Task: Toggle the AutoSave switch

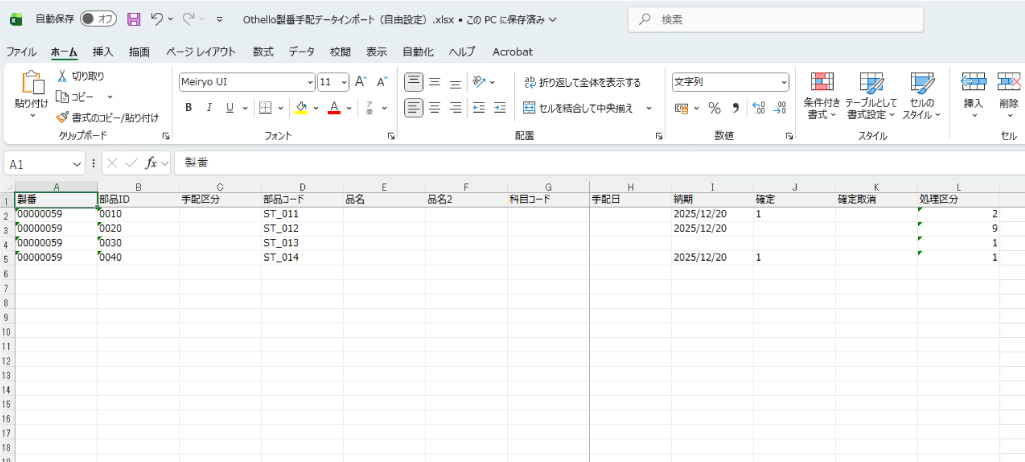Action: [98, 19]
